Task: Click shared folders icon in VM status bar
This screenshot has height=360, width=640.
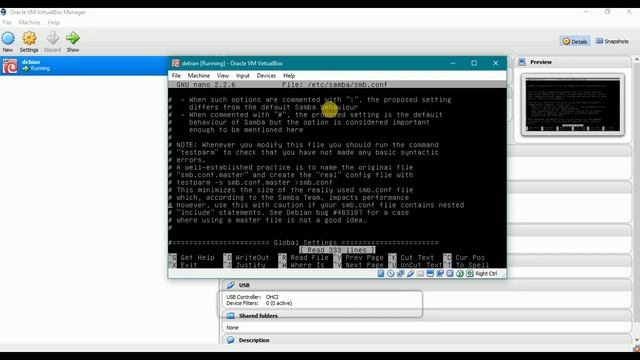Action: [x=420, y=273]
